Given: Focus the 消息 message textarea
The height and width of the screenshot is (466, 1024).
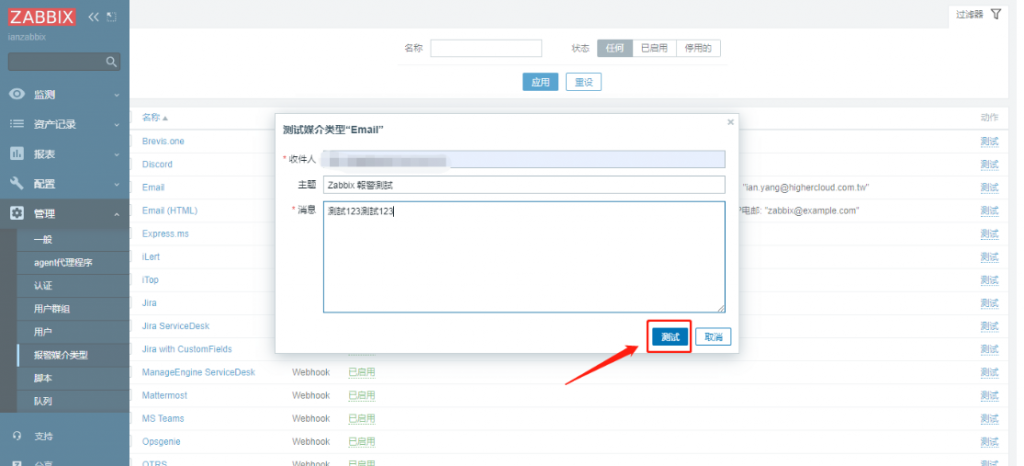Looking at the screenshot, I should click(524, 257).
